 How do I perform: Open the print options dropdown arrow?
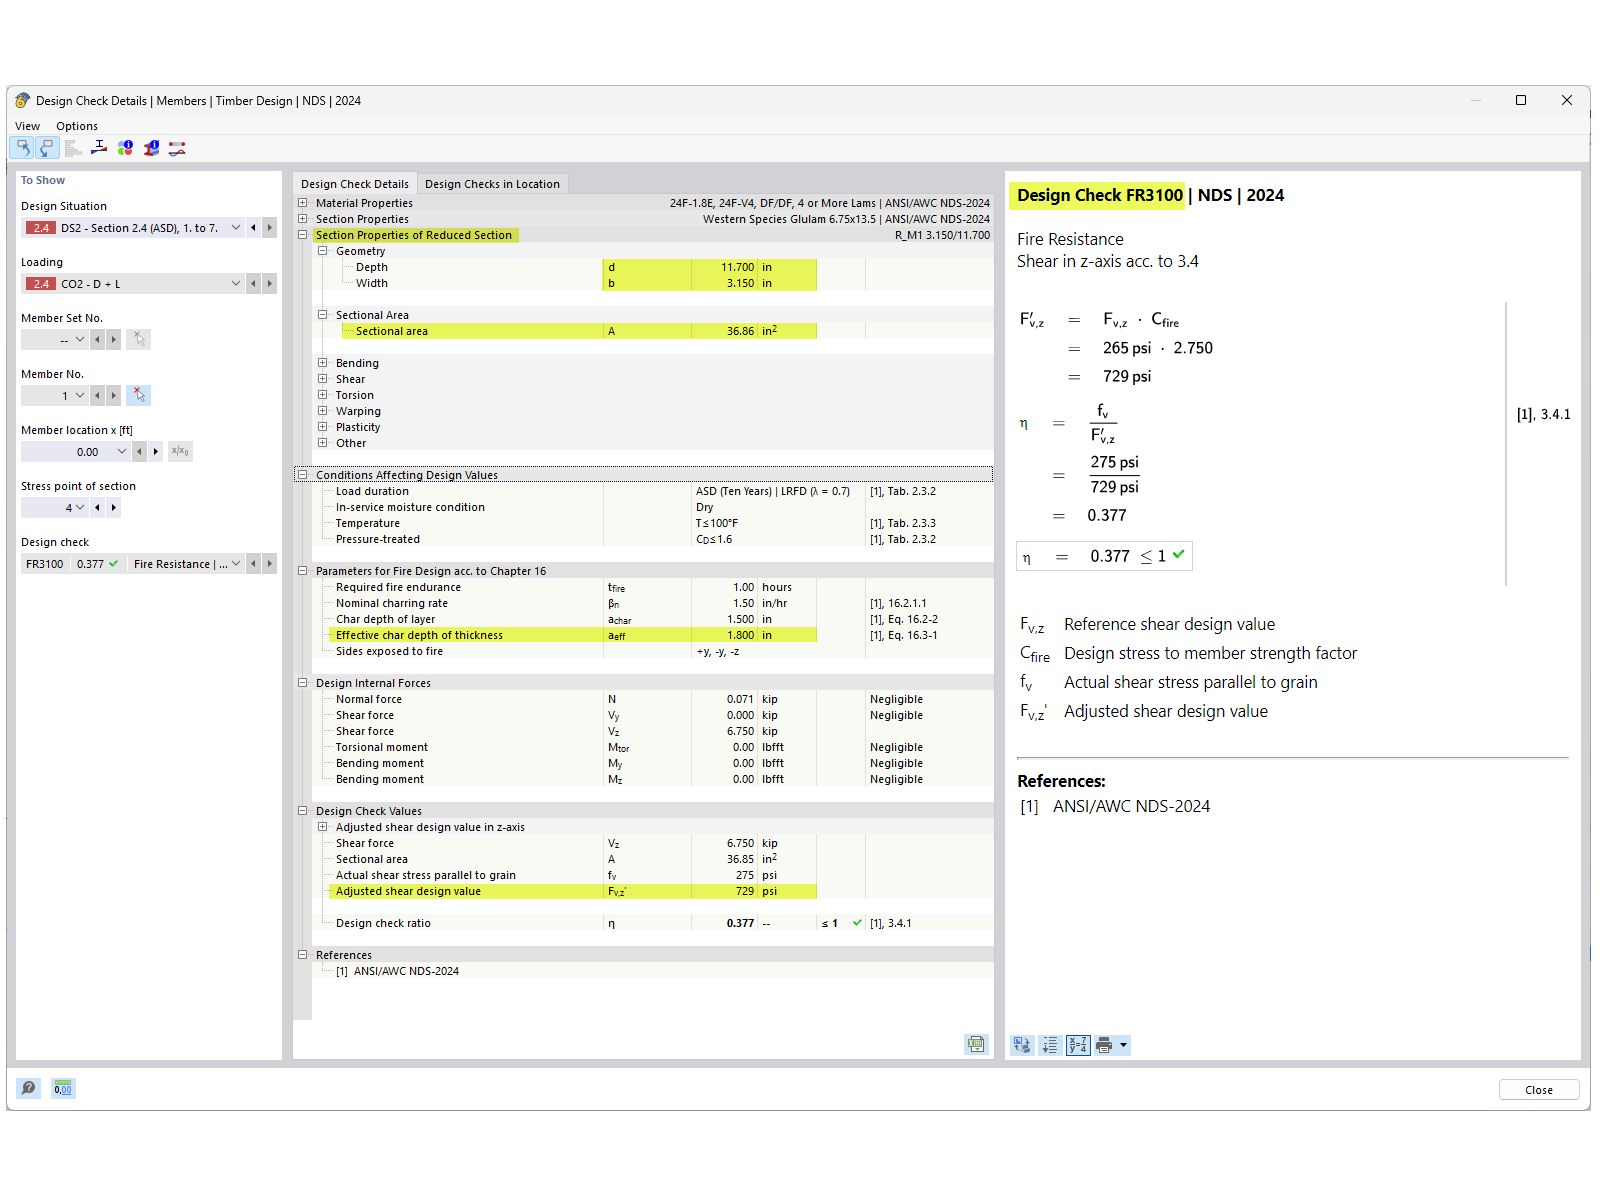pyautogui.click(x=1124, y=1045)
